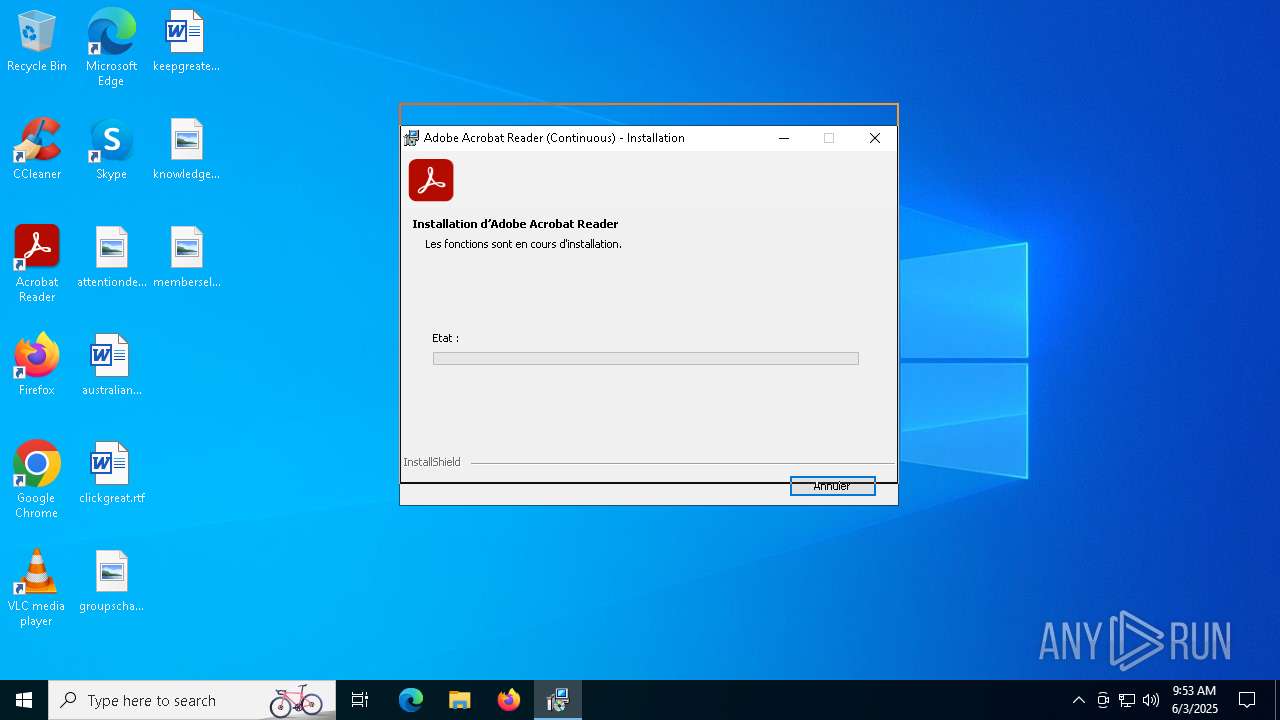
Task: Launch VLC media player shortcut
Action: click(37, 588)
